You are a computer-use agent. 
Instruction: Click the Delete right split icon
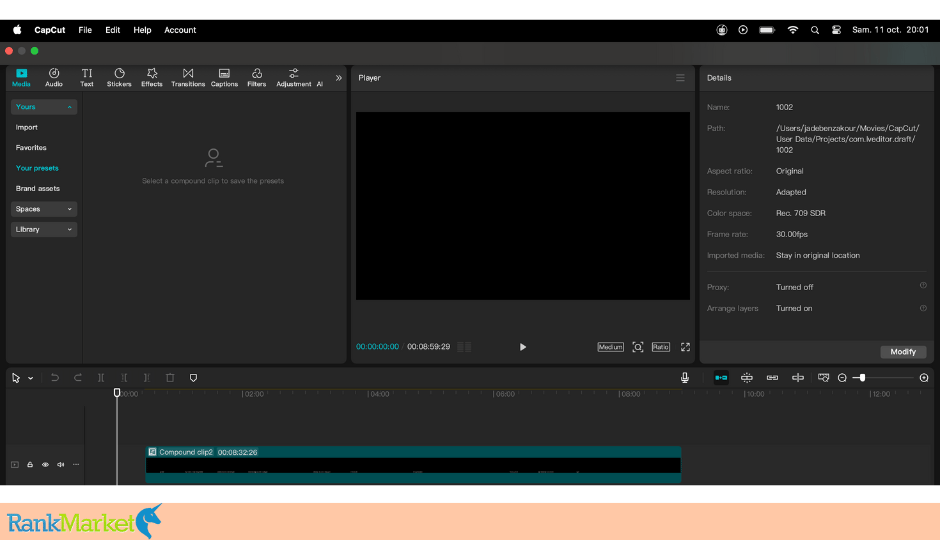click(147, 378)
